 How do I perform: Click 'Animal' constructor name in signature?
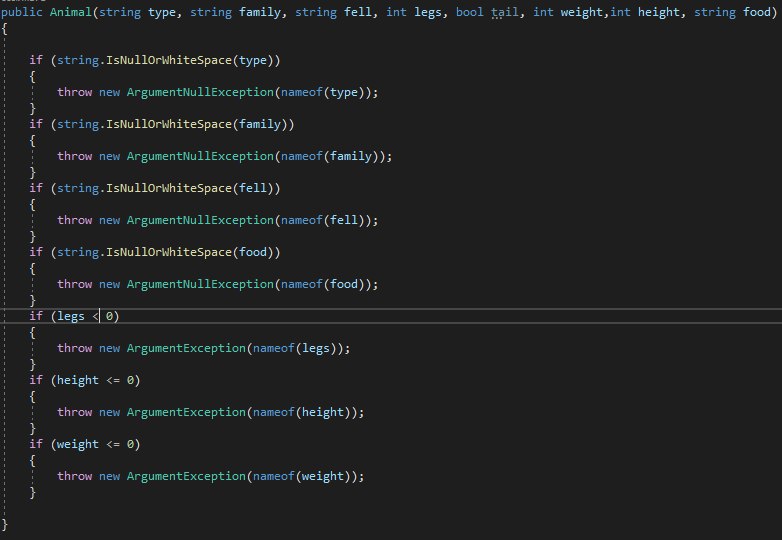click(71, 12)
